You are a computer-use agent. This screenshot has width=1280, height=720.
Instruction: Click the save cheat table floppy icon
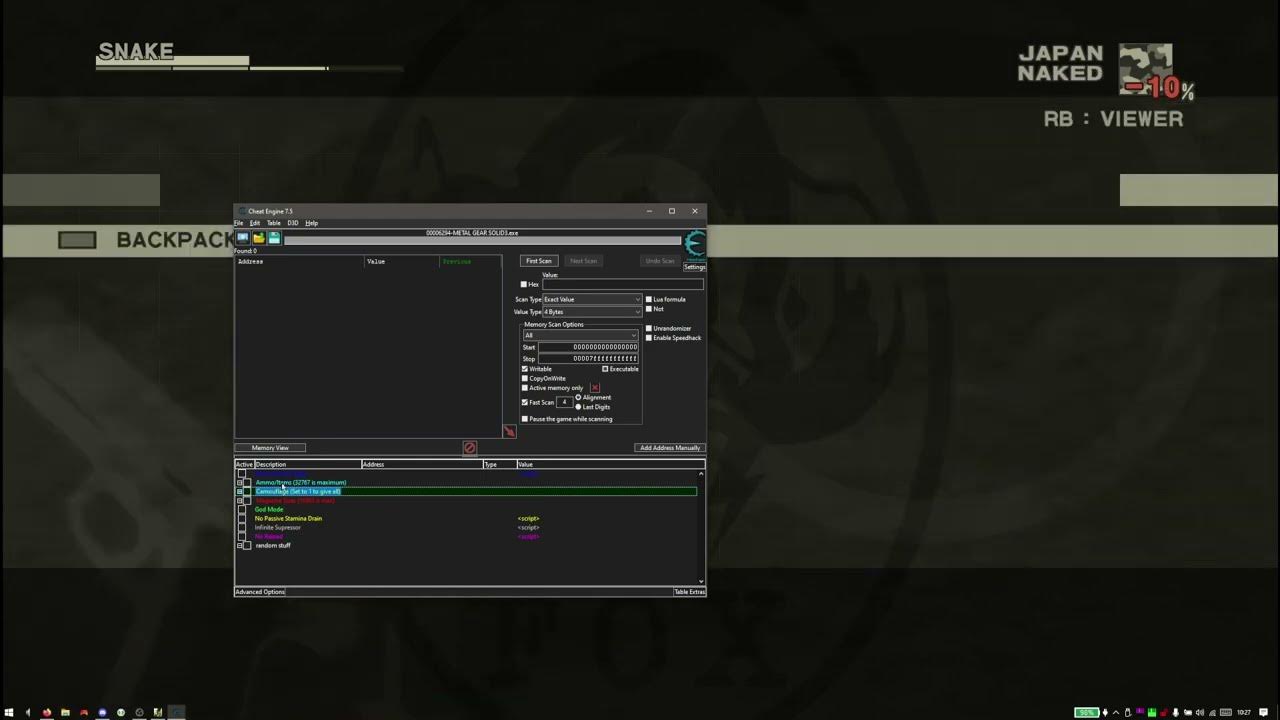[274, 238]
